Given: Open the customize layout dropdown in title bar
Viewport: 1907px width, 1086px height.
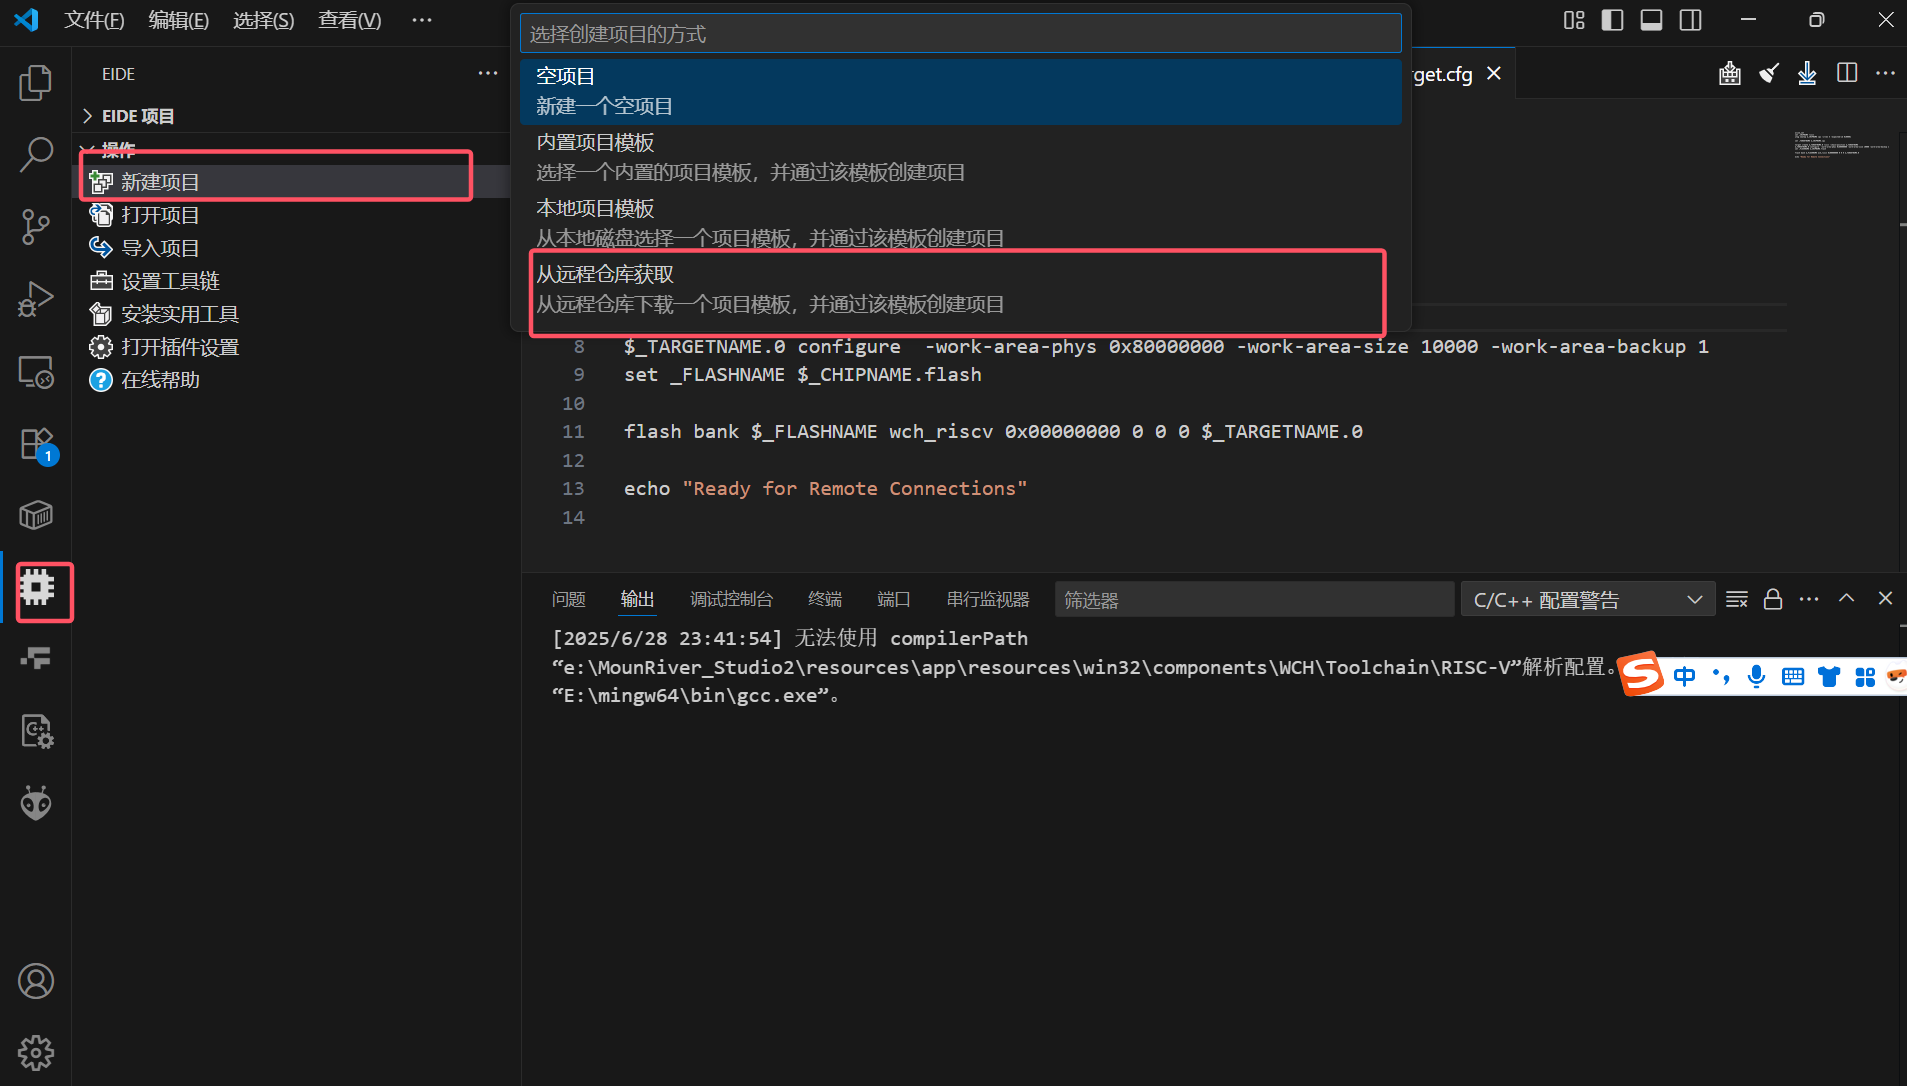Looking at the screenshot, I should click(1572, 20).
